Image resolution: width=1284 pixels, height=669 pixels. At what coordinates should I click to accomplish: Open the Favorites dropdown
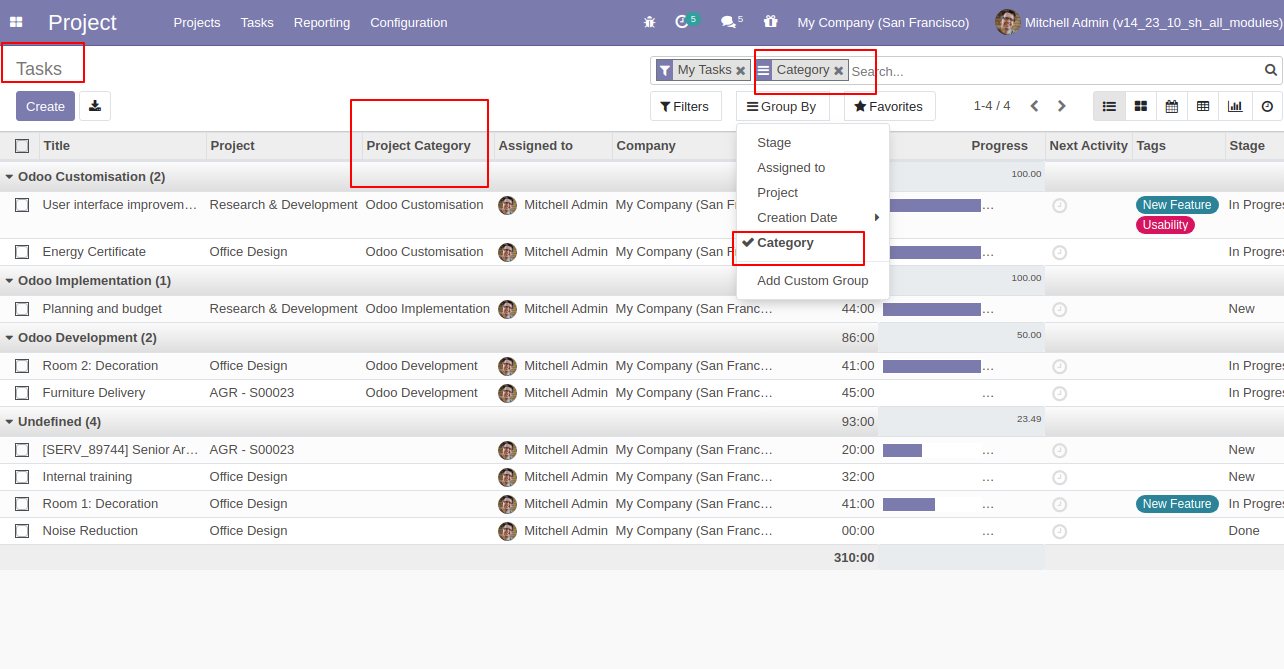(x=890, y=106)
